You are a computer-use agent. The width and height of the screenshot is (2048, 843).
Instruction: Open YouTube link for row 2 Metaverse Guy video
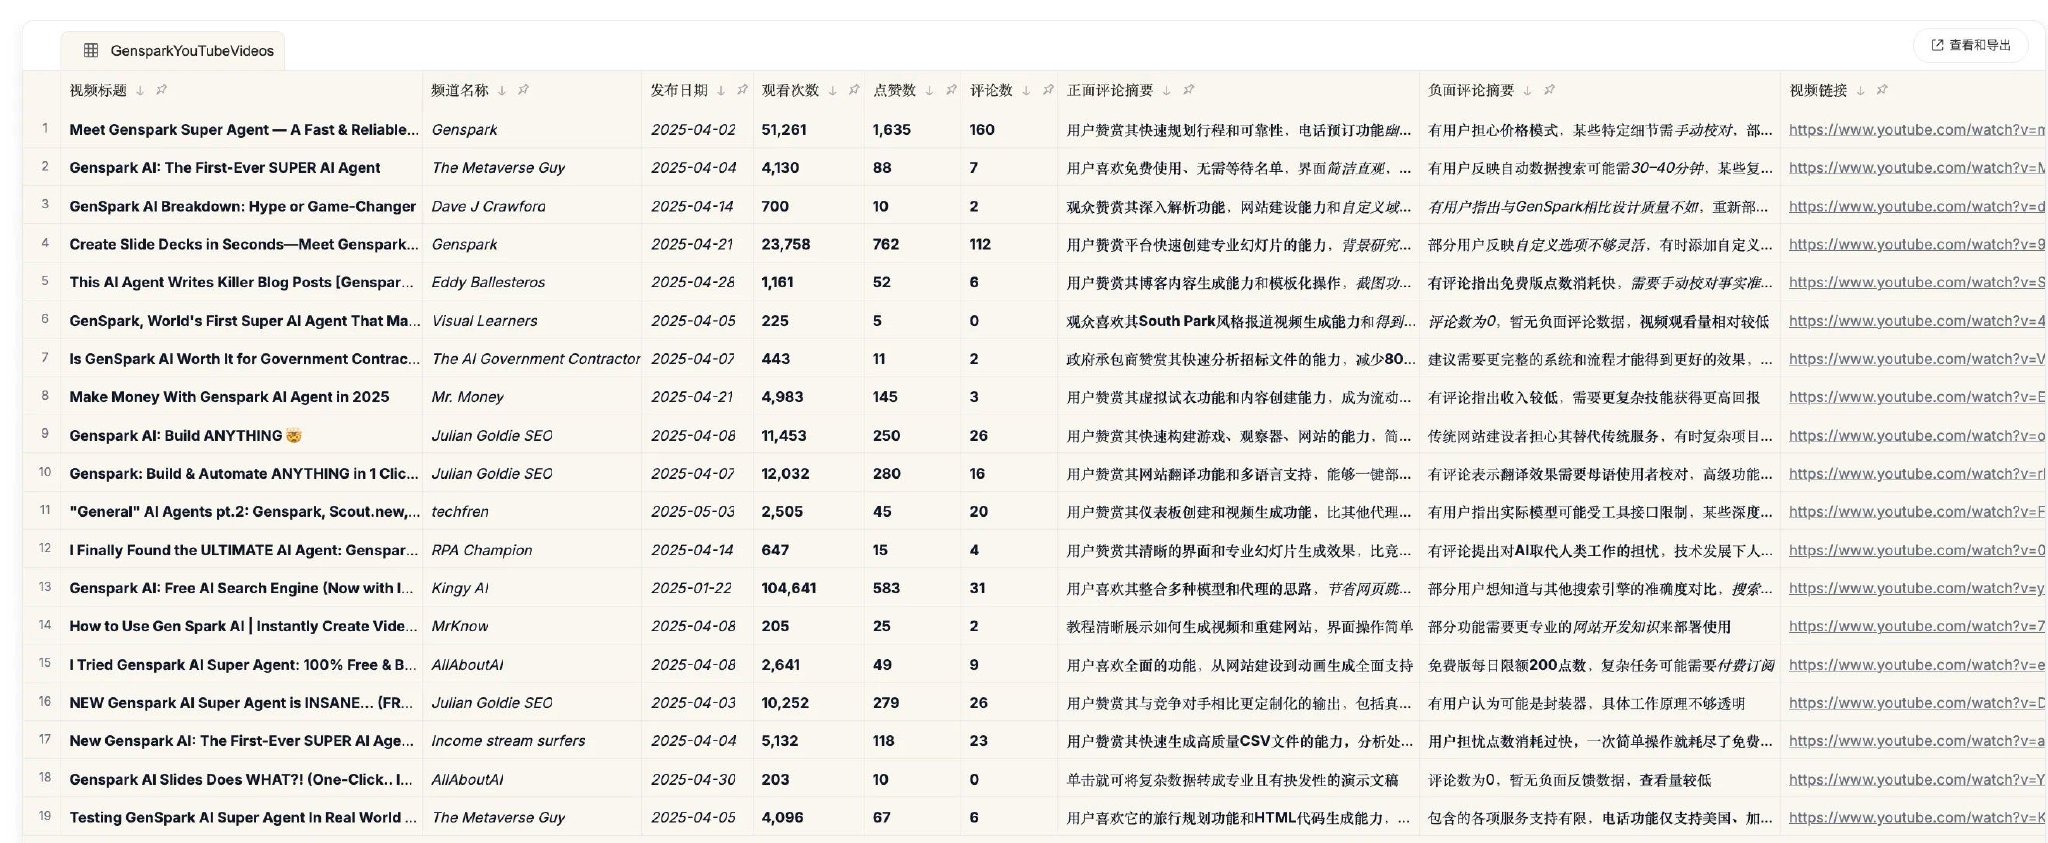tap(1917, 167)
